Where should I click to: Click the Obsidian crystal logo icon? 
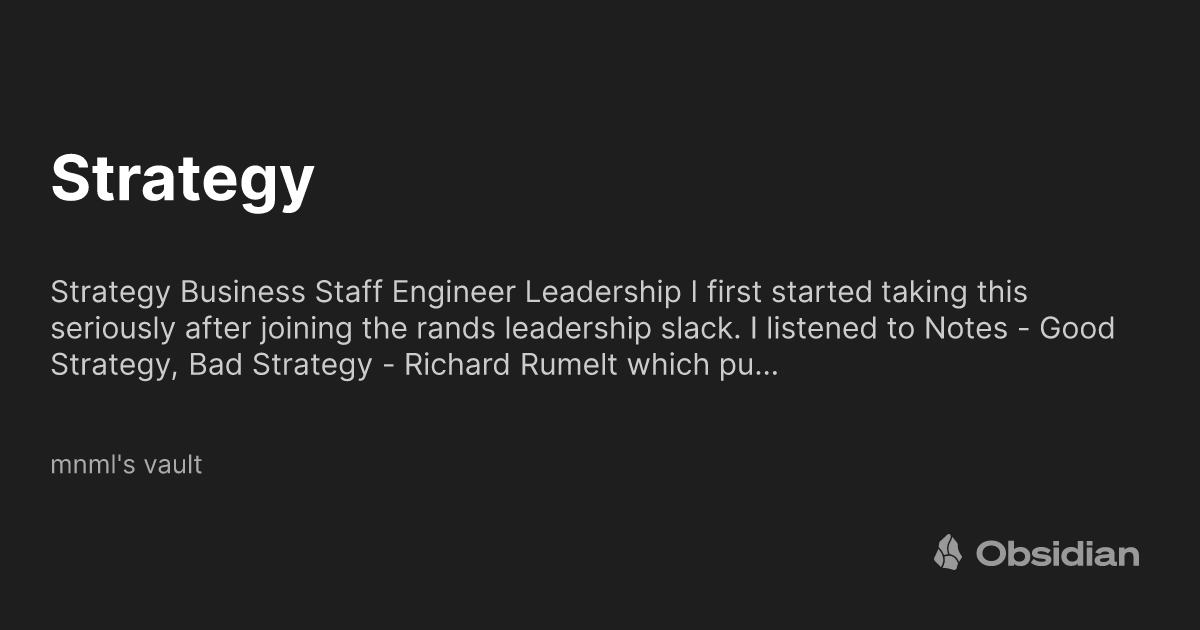pyautogui.click(x=947, y=552)
